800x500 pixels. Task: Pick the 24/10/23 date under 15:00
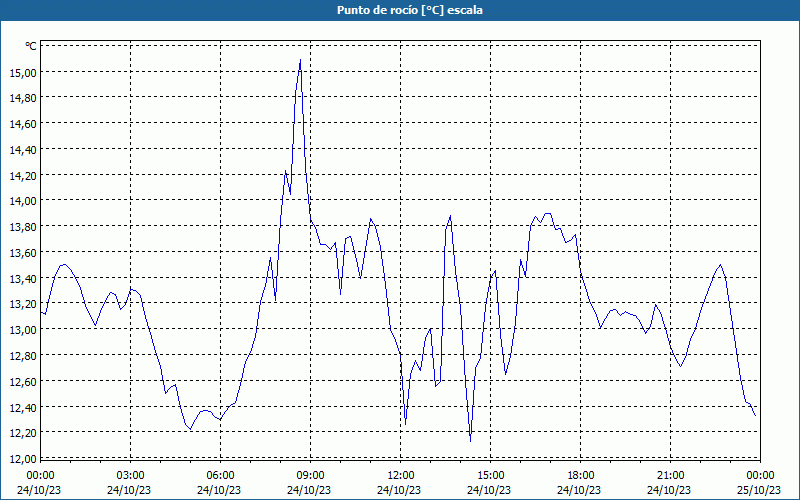[489, 490]
